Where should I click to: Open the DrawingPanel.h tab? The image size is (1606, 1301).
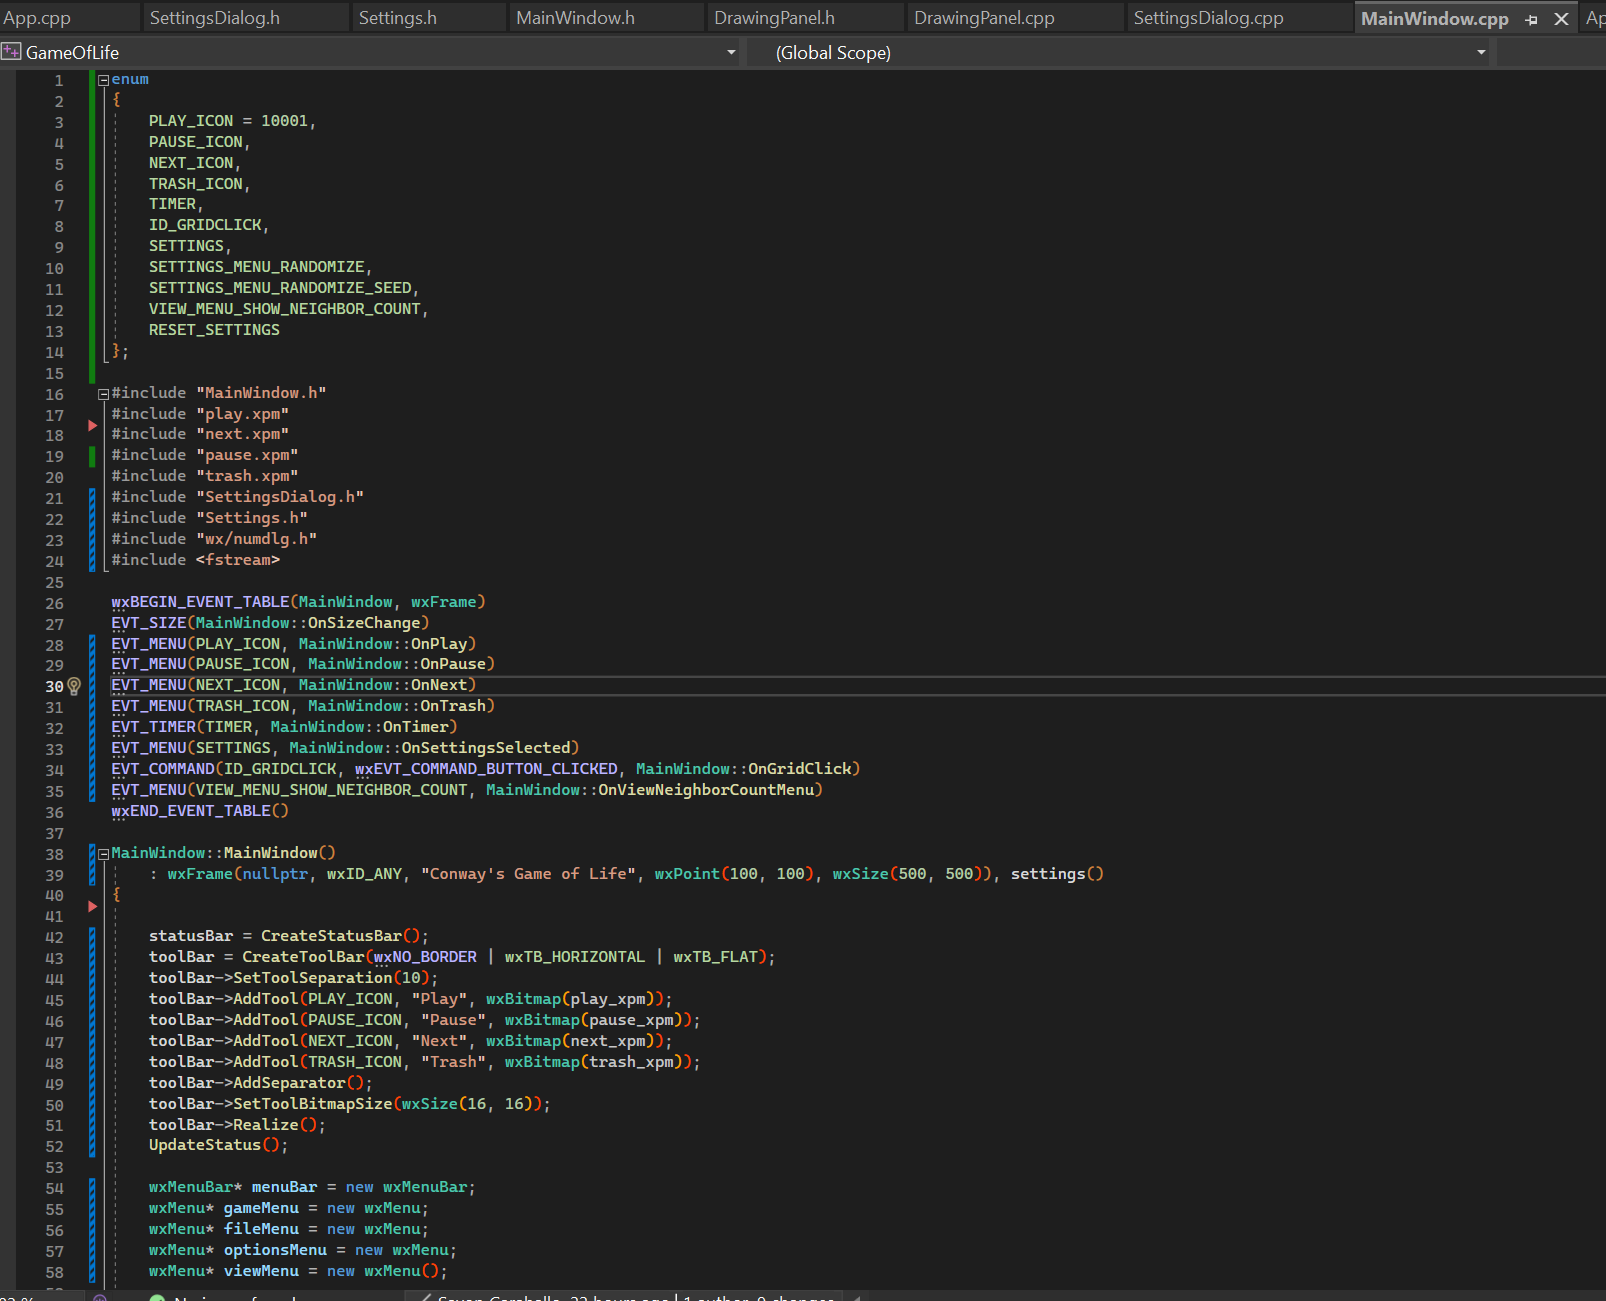tap(774, 18)
